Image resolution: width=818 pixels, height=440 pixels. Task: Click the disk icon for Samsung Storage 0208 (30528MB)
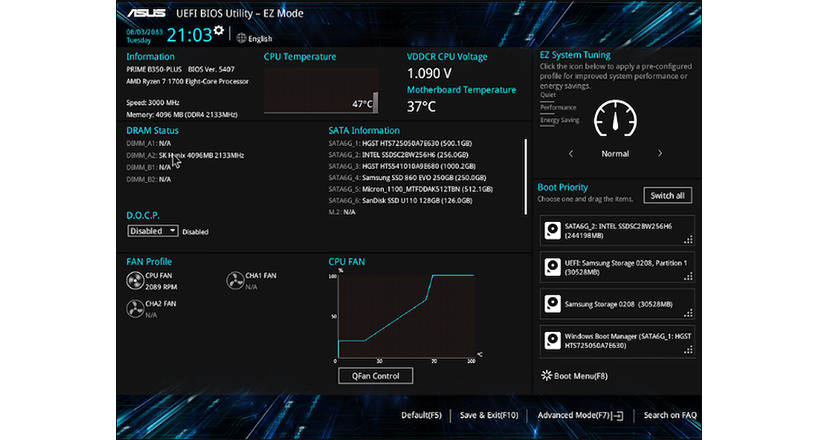pyautogui.click(x=552, y=304)
